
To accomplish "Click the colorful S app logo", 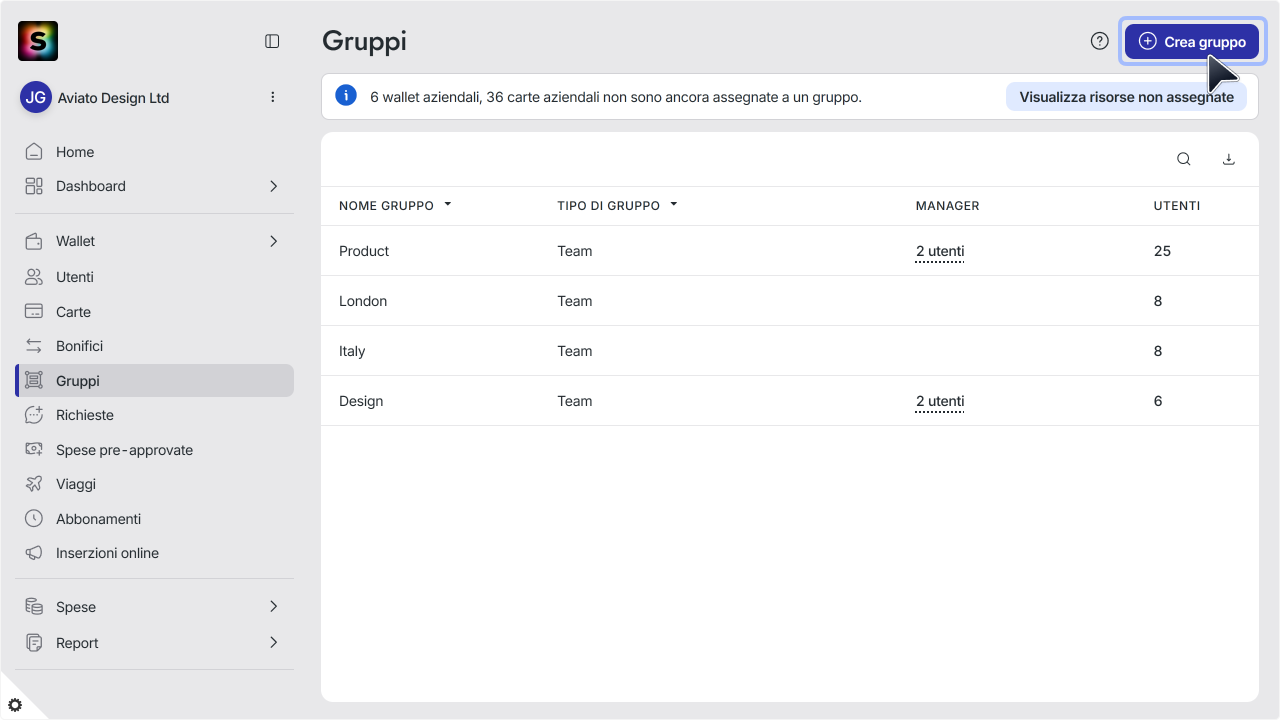I will [38, 41].
